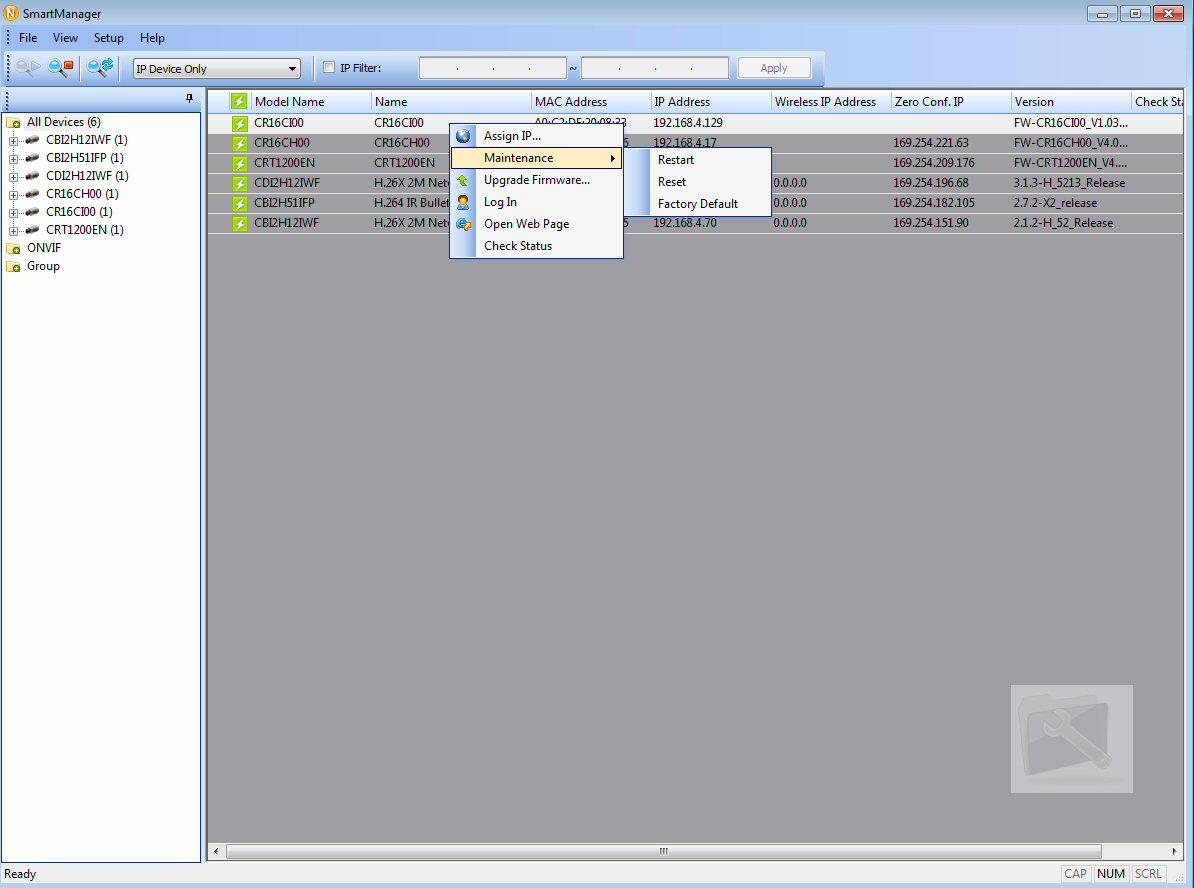This screenshot has width=1194, height=888.
Task: Select Restart in the Maintenance submenu
Action: 675,160
